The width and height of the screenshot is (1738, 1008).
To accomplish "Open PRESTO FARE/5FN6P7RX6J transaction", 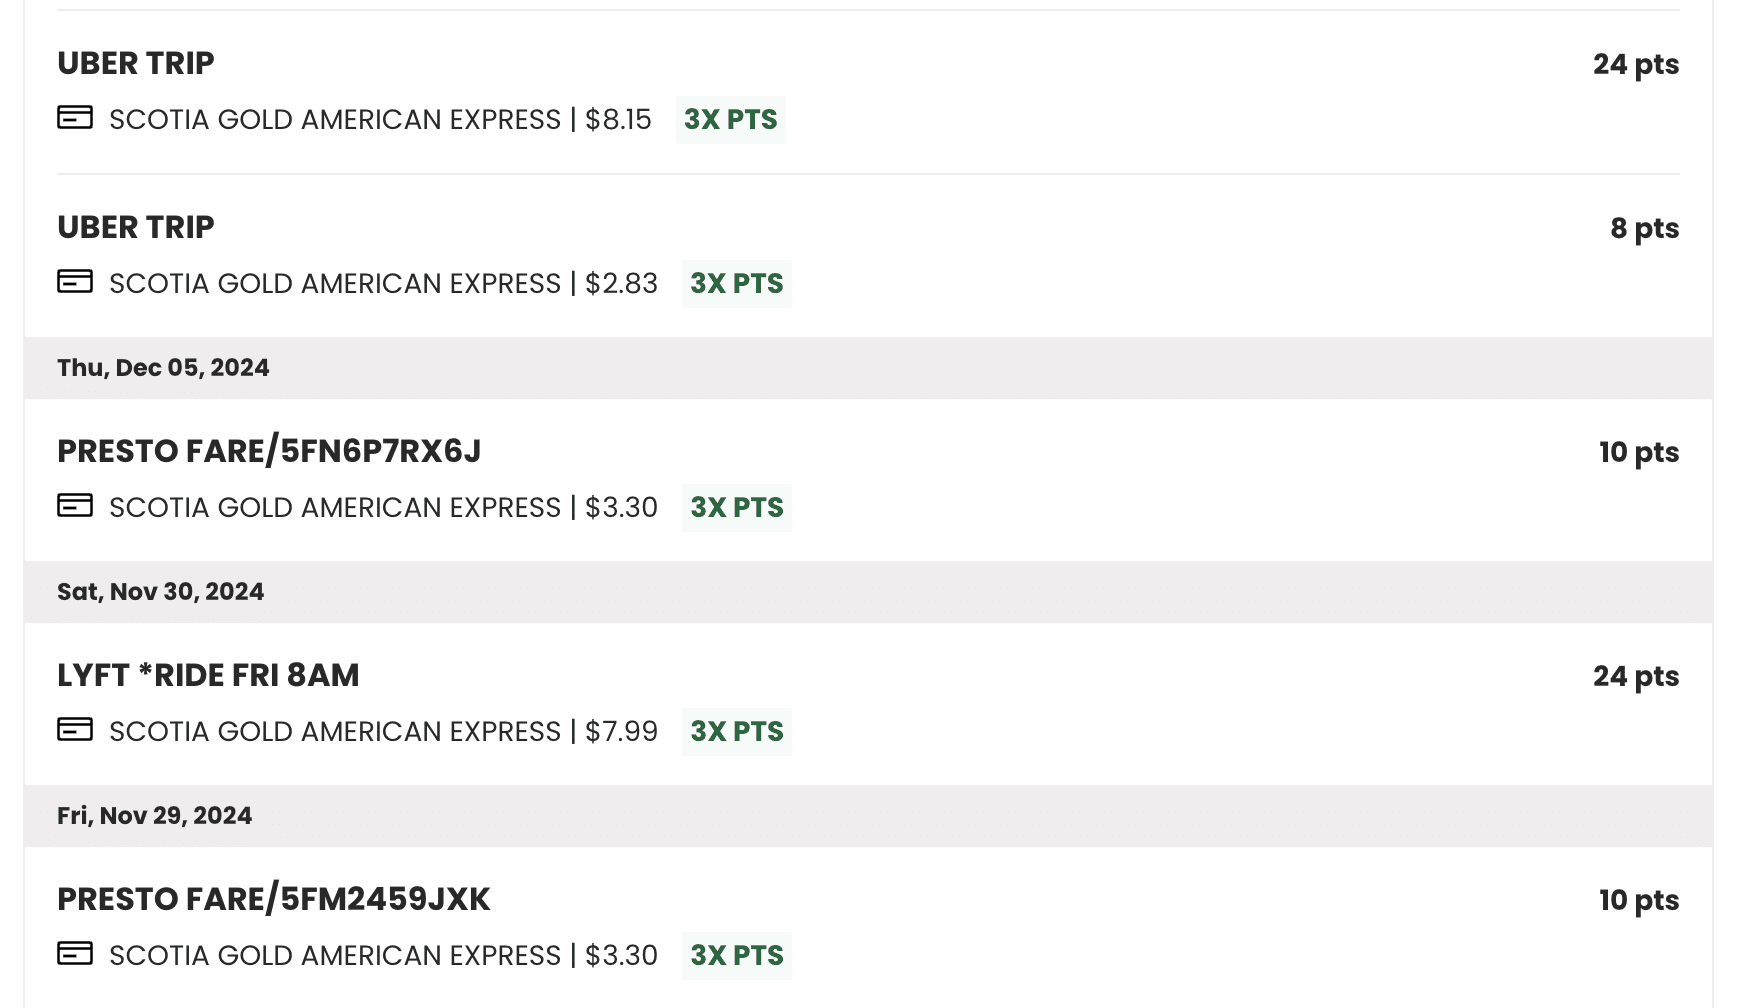I will (269, 451).
